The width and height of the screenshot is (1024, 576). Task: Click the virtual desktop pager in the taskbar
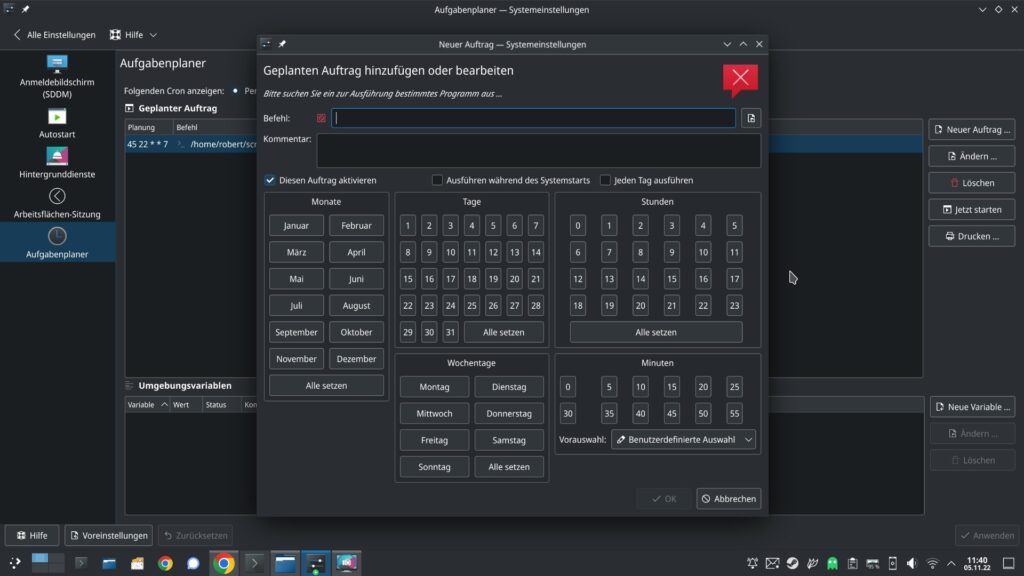[x=48, y=563]
